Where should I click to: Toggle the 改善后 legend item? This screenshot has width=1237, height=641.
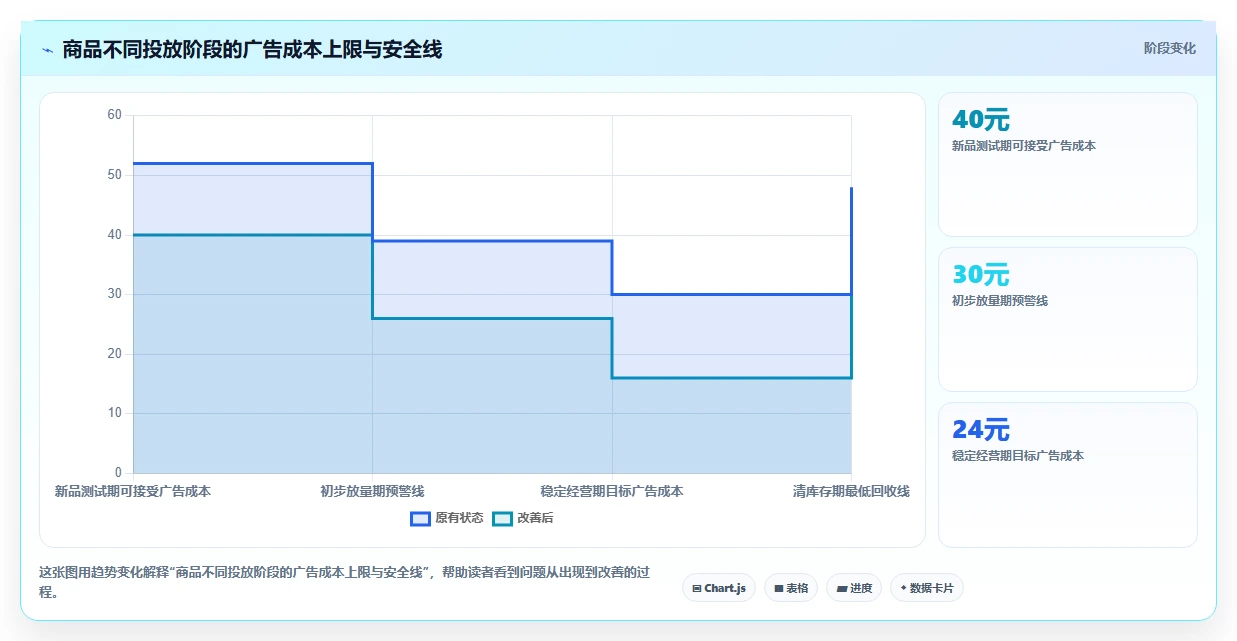pos(524,518)
